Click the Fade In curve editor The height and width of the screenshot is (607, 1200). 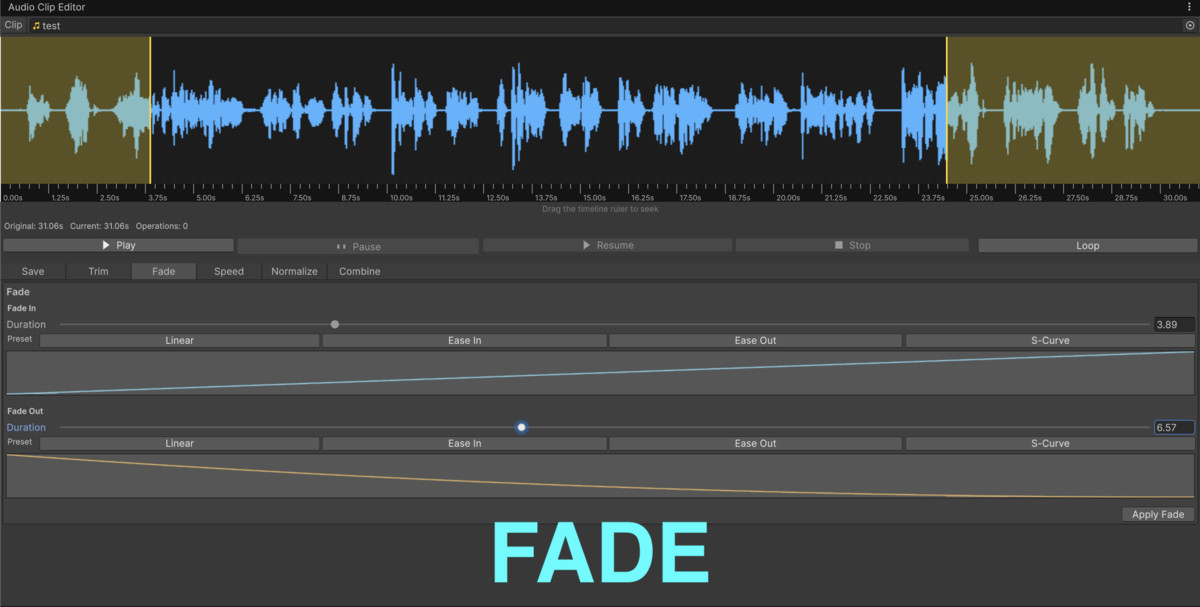tap(600, 373)
